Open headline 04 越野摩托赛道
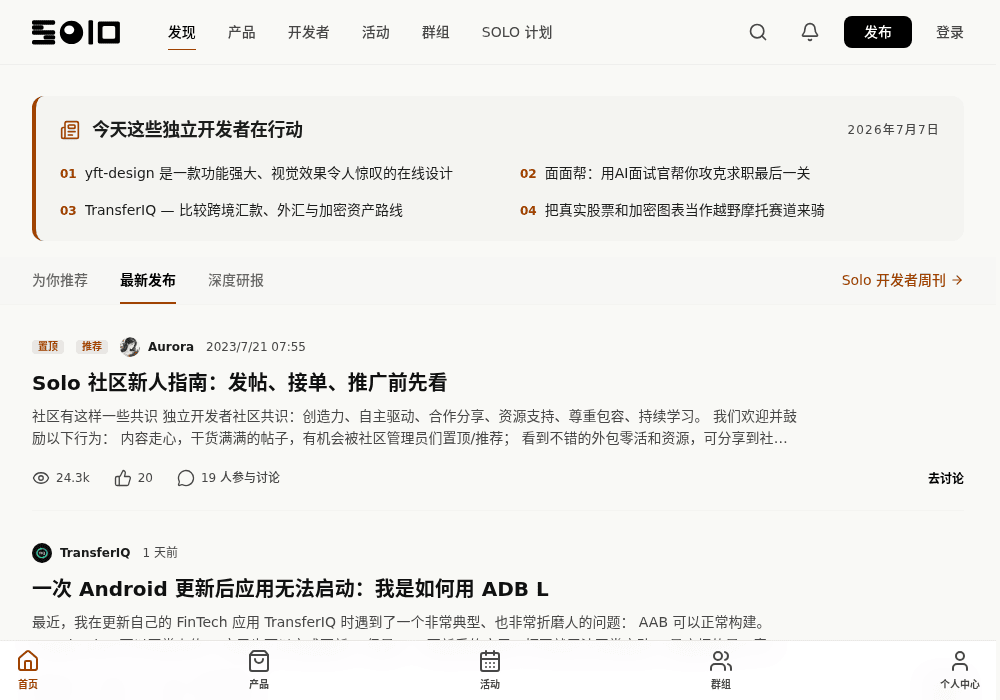 [x=672, y=210]
